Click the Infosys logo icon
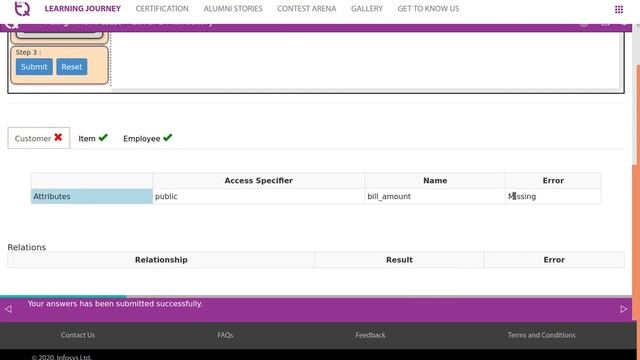 click(x=22, y=9)
